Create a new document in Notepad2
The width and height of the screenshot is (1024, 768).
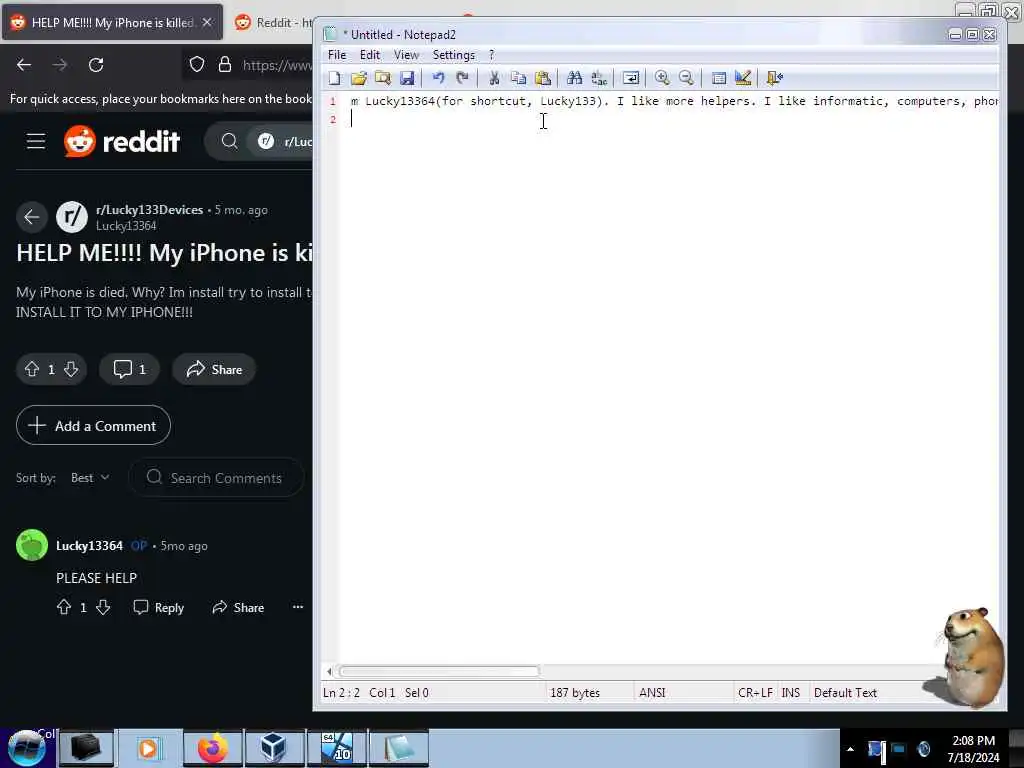coord(334,78)
